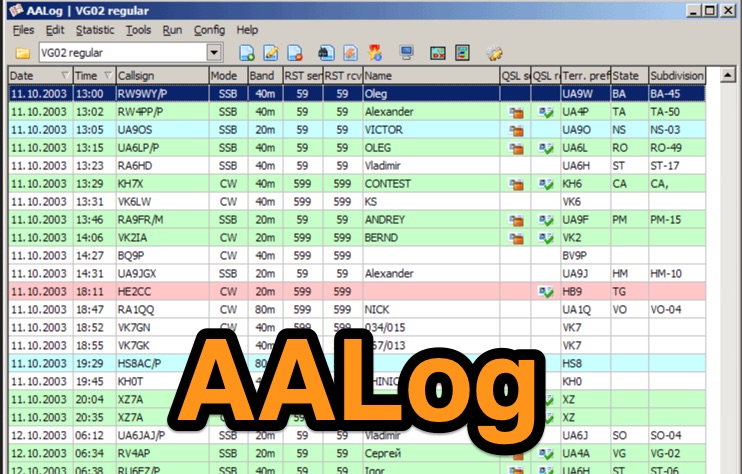
Task: Toggle sort arrow on the Time column
Action: 108,75
